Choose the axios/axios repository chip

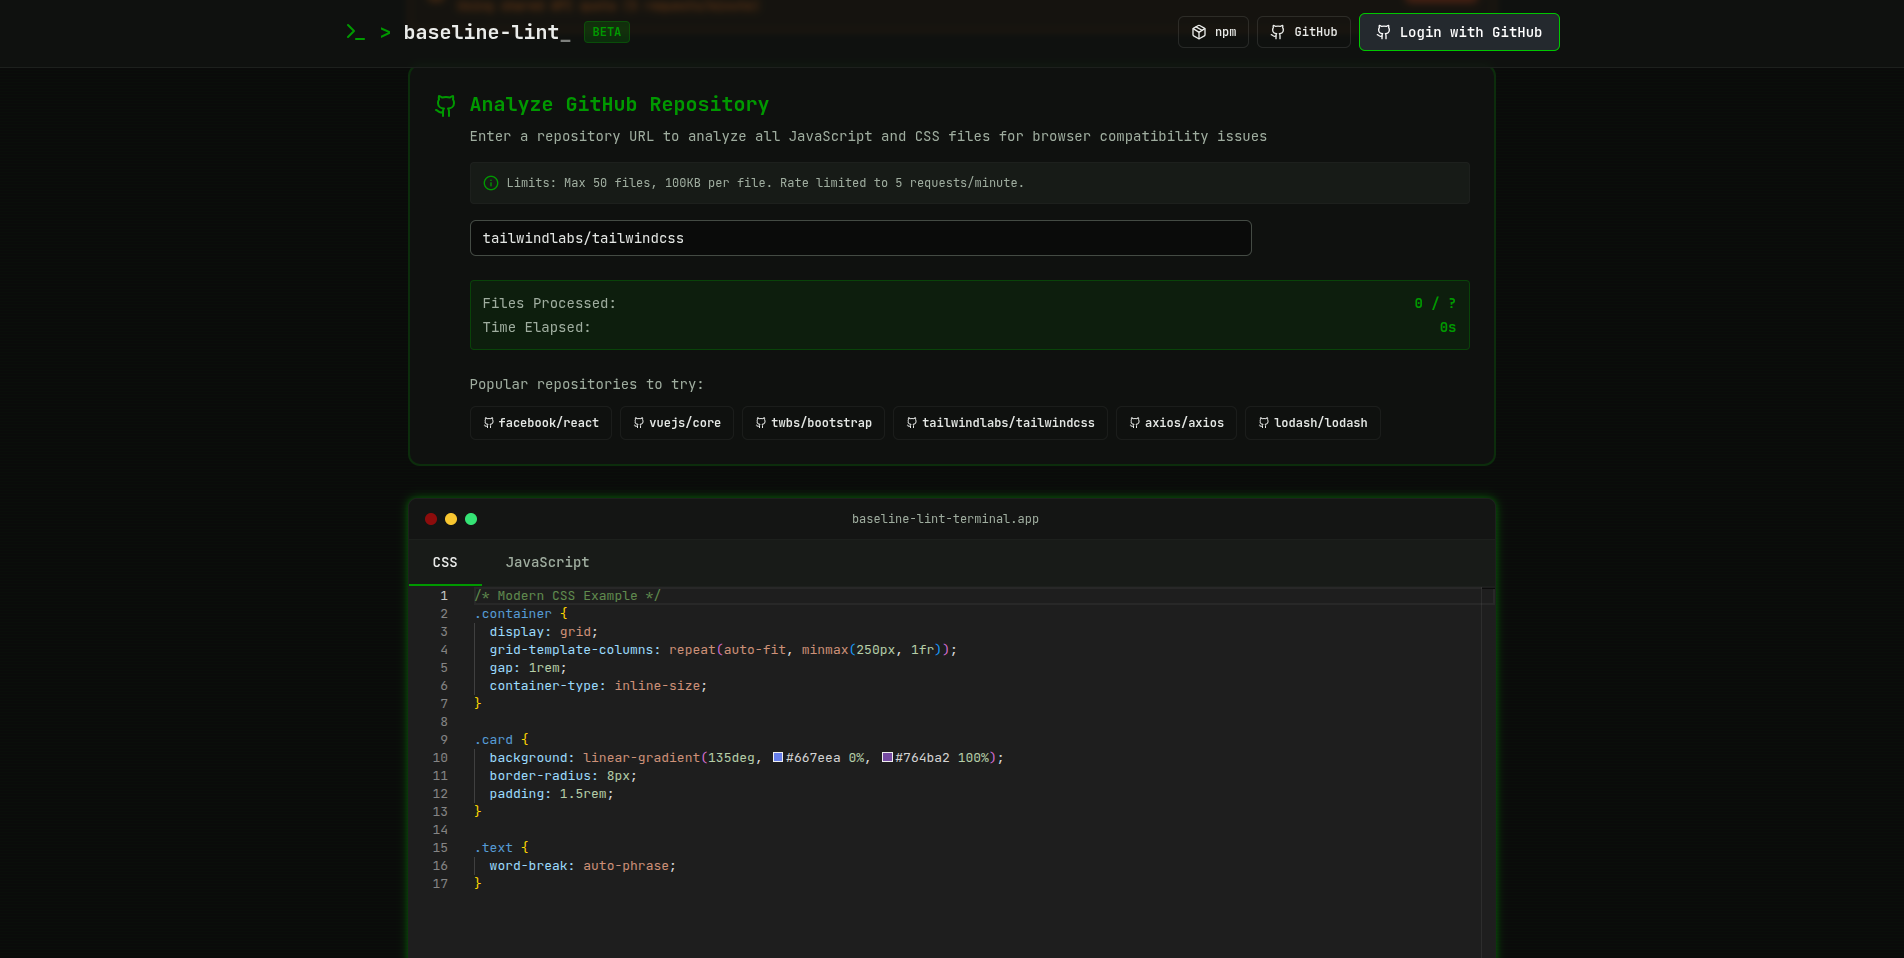[x=1176, y=423]
